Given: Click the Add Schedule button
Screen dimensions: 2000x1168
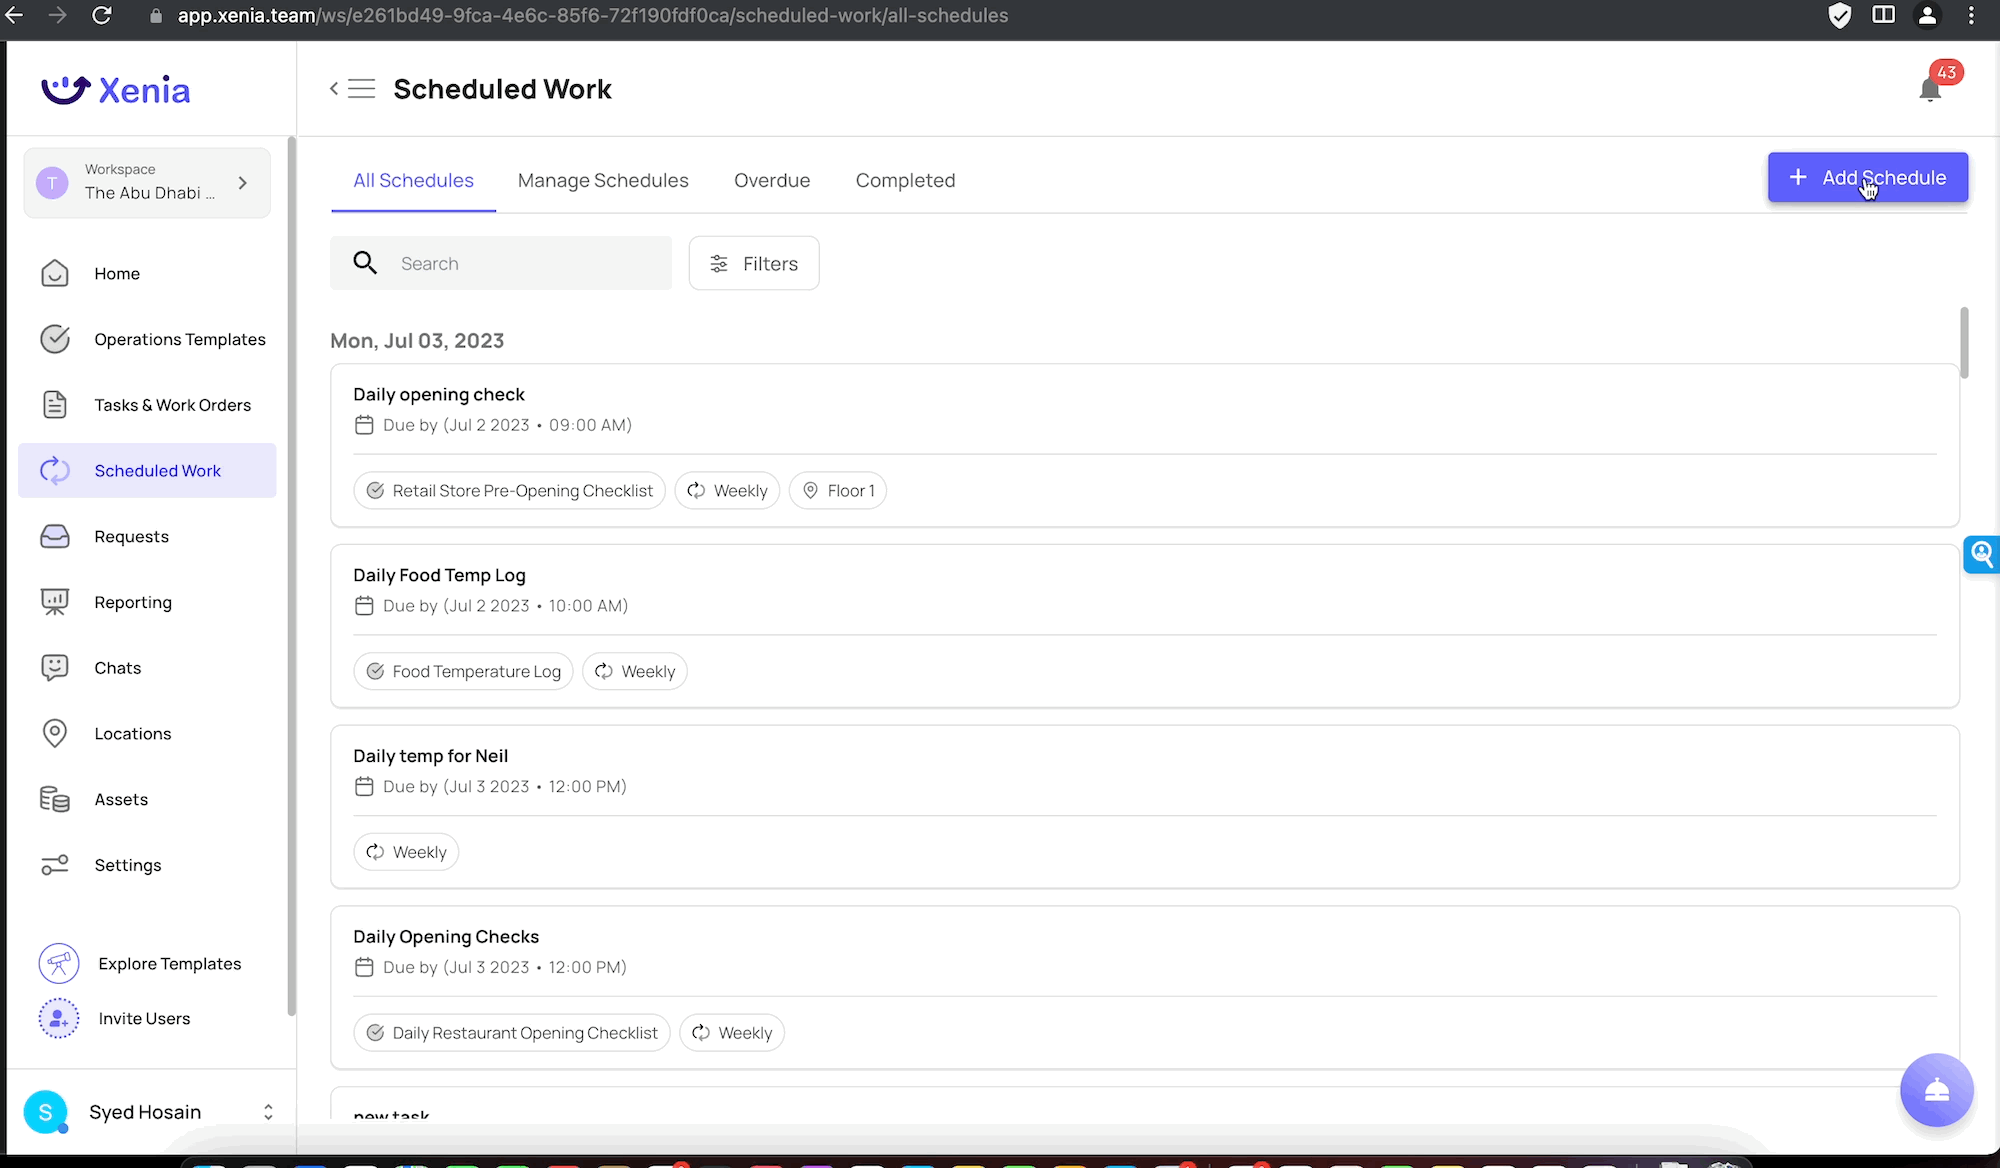Looking at the screenshot, I should tap(1868, 177).
